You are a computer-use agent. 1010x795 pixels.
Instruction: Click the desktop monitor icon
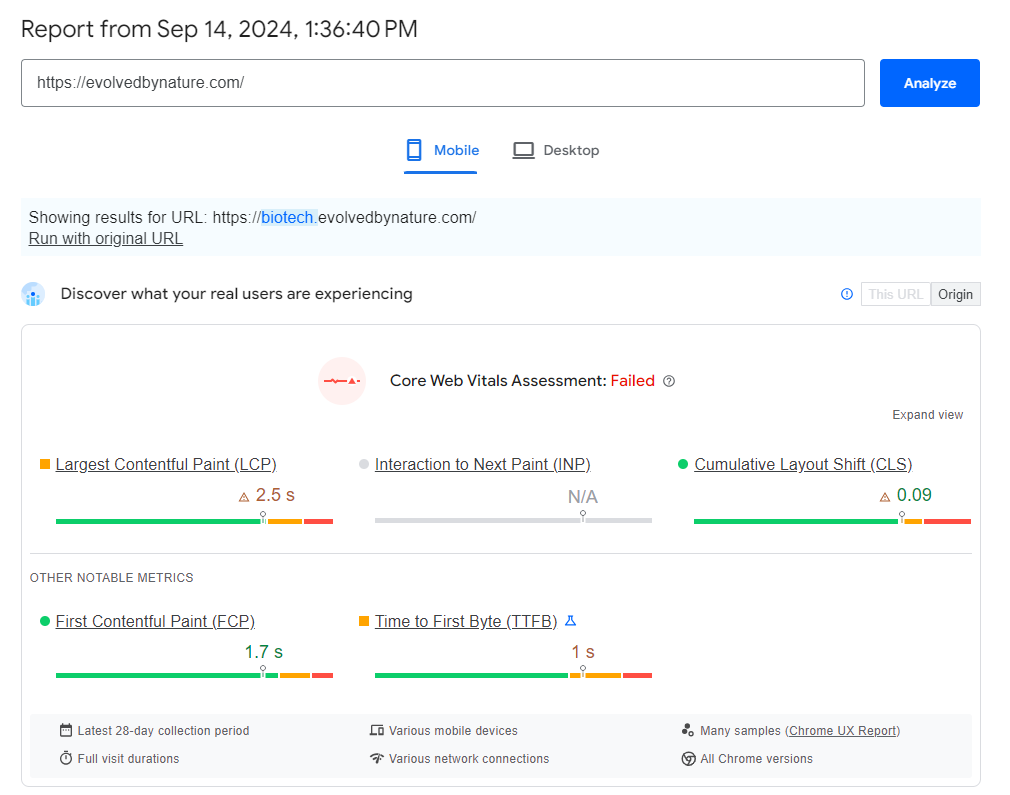coord(523,150)
